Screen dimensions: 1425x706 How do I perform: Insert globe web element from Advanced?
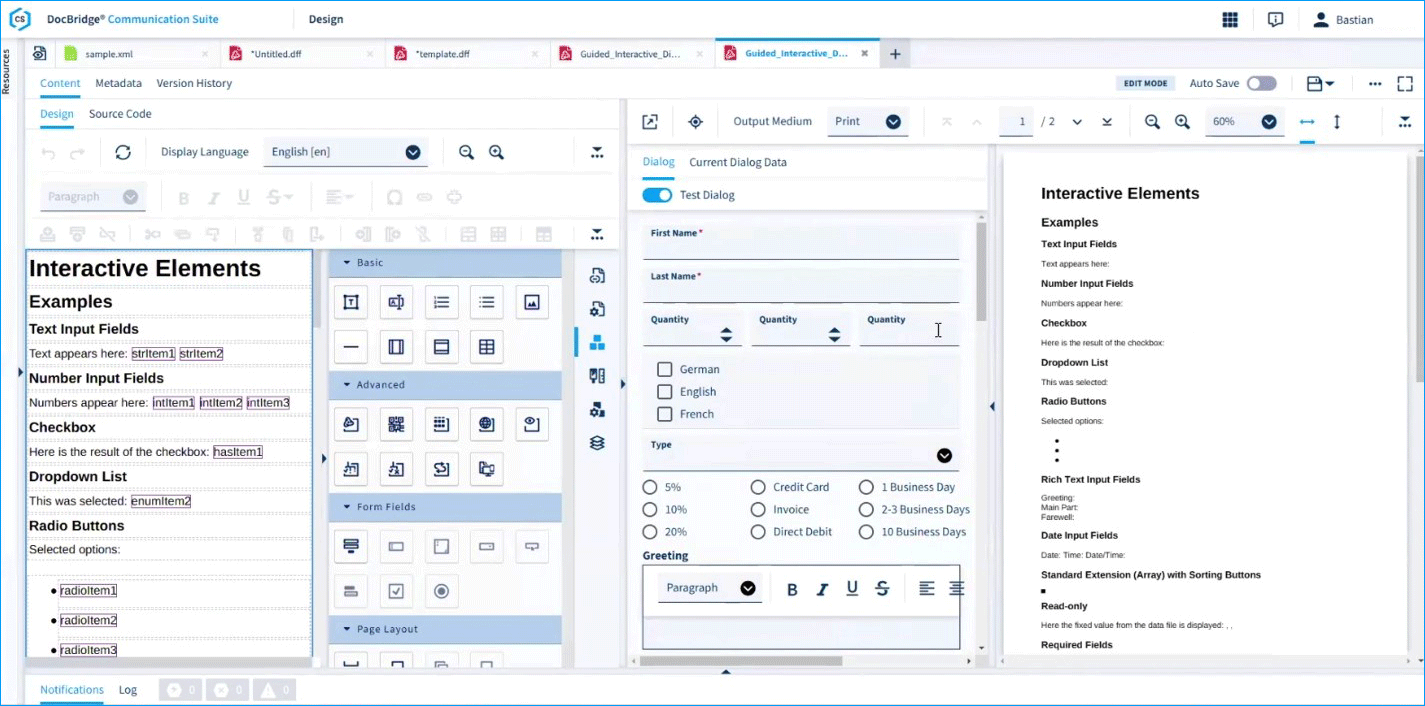point(486,424)
